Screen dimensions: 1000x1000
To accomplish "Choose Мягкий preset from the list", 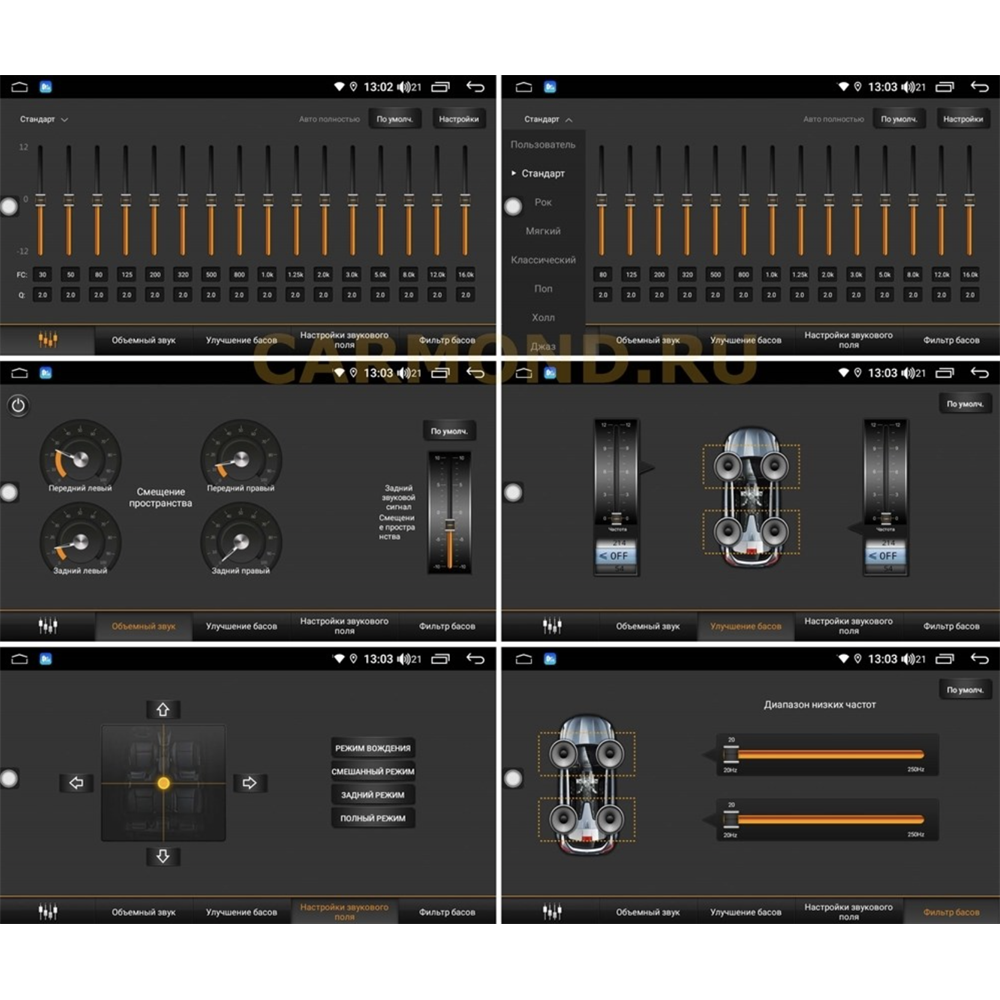I will pyautogui.click(x=543, y=231).
